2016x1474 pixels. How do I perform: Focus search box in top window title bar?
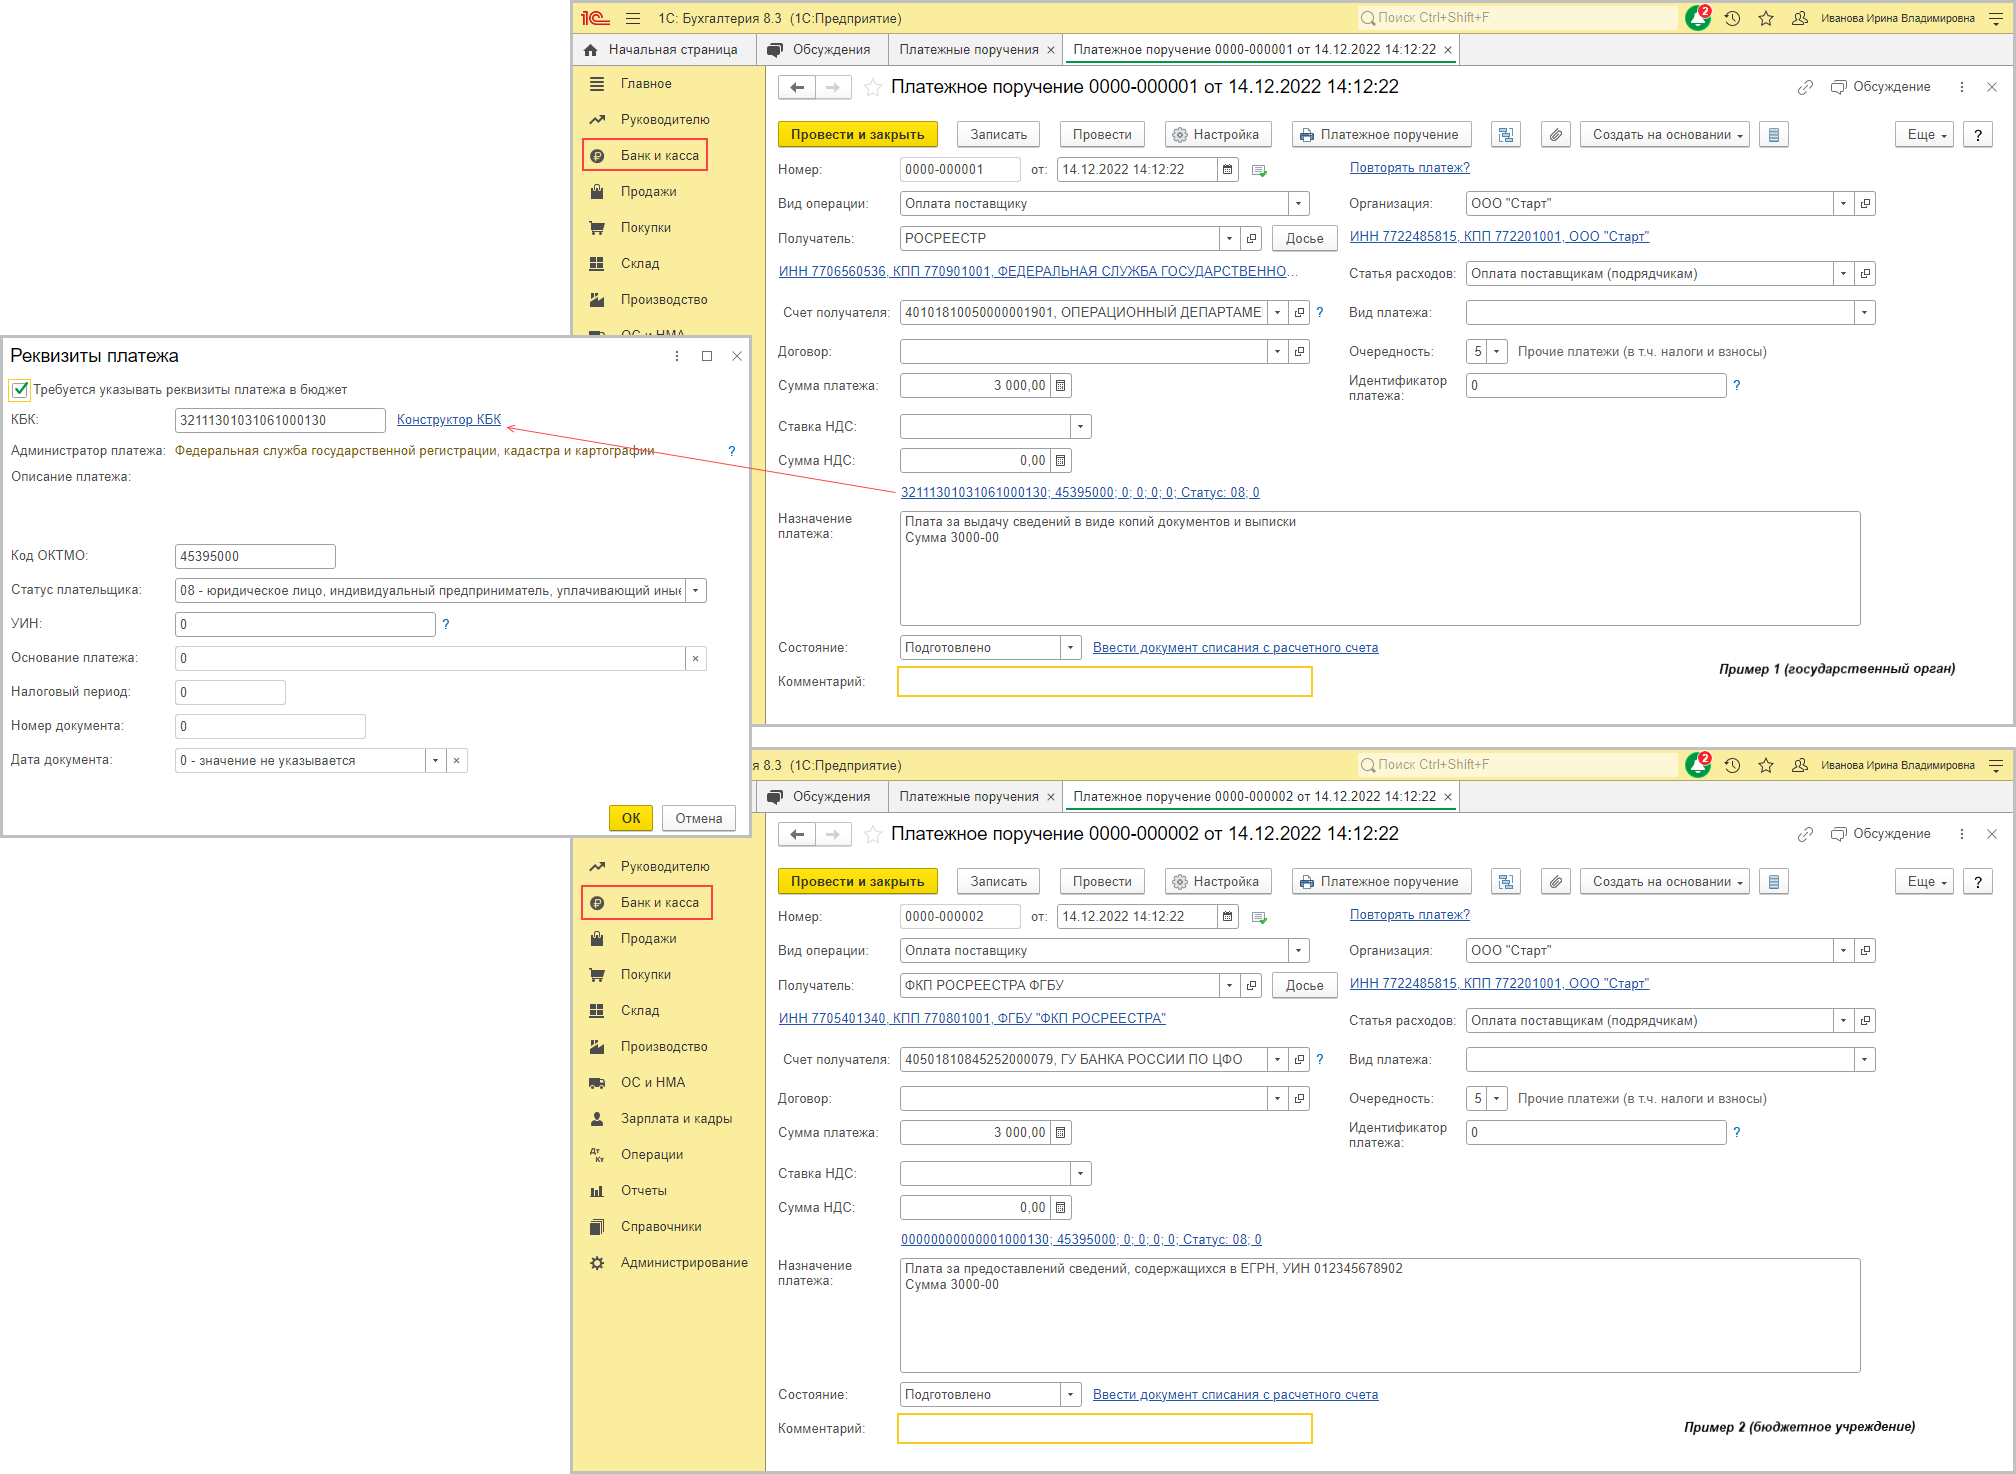tap(1517, 18)
